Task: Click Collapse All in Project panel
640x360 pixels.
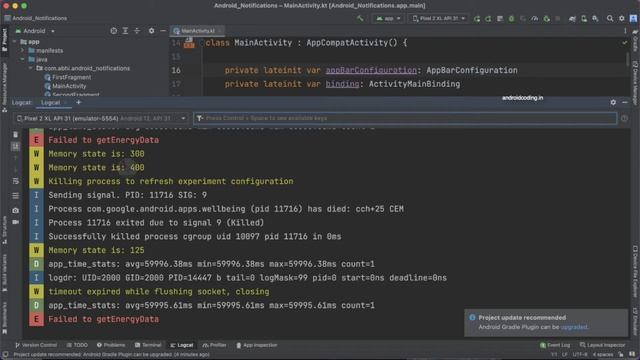Action: point(137,31)
